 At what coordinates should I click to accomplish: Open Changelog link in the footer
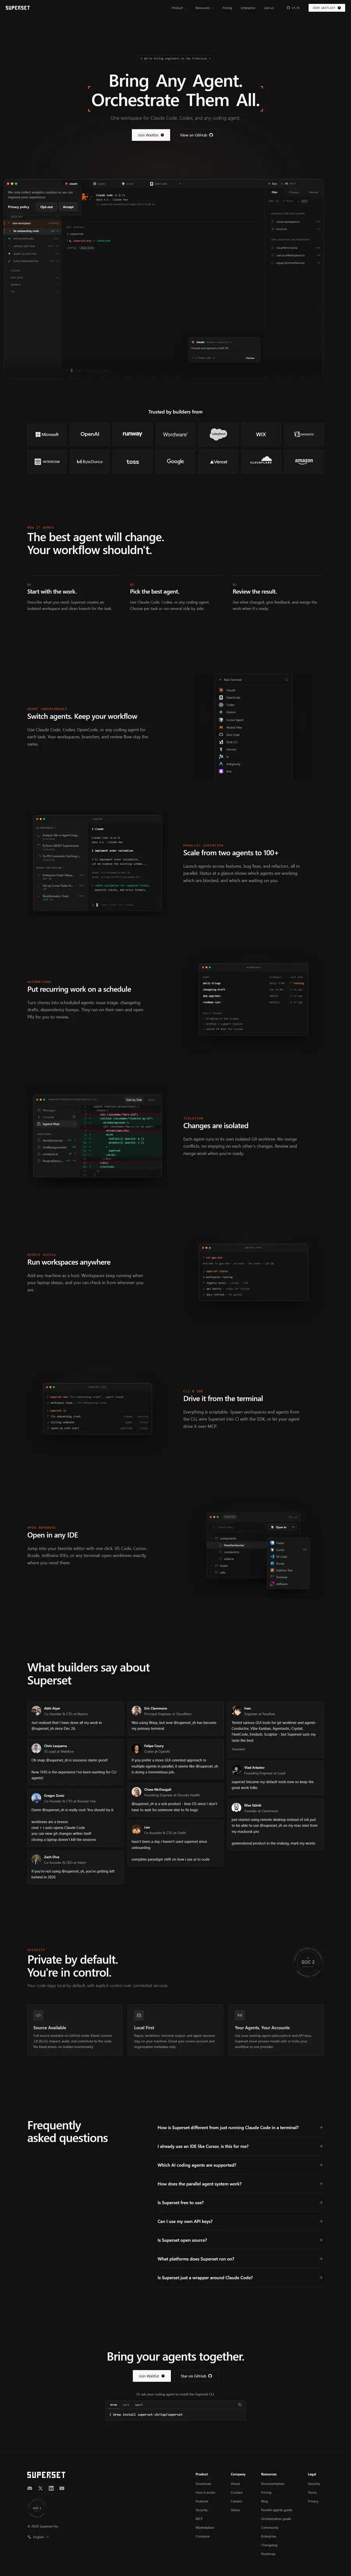coord(269,2545)
